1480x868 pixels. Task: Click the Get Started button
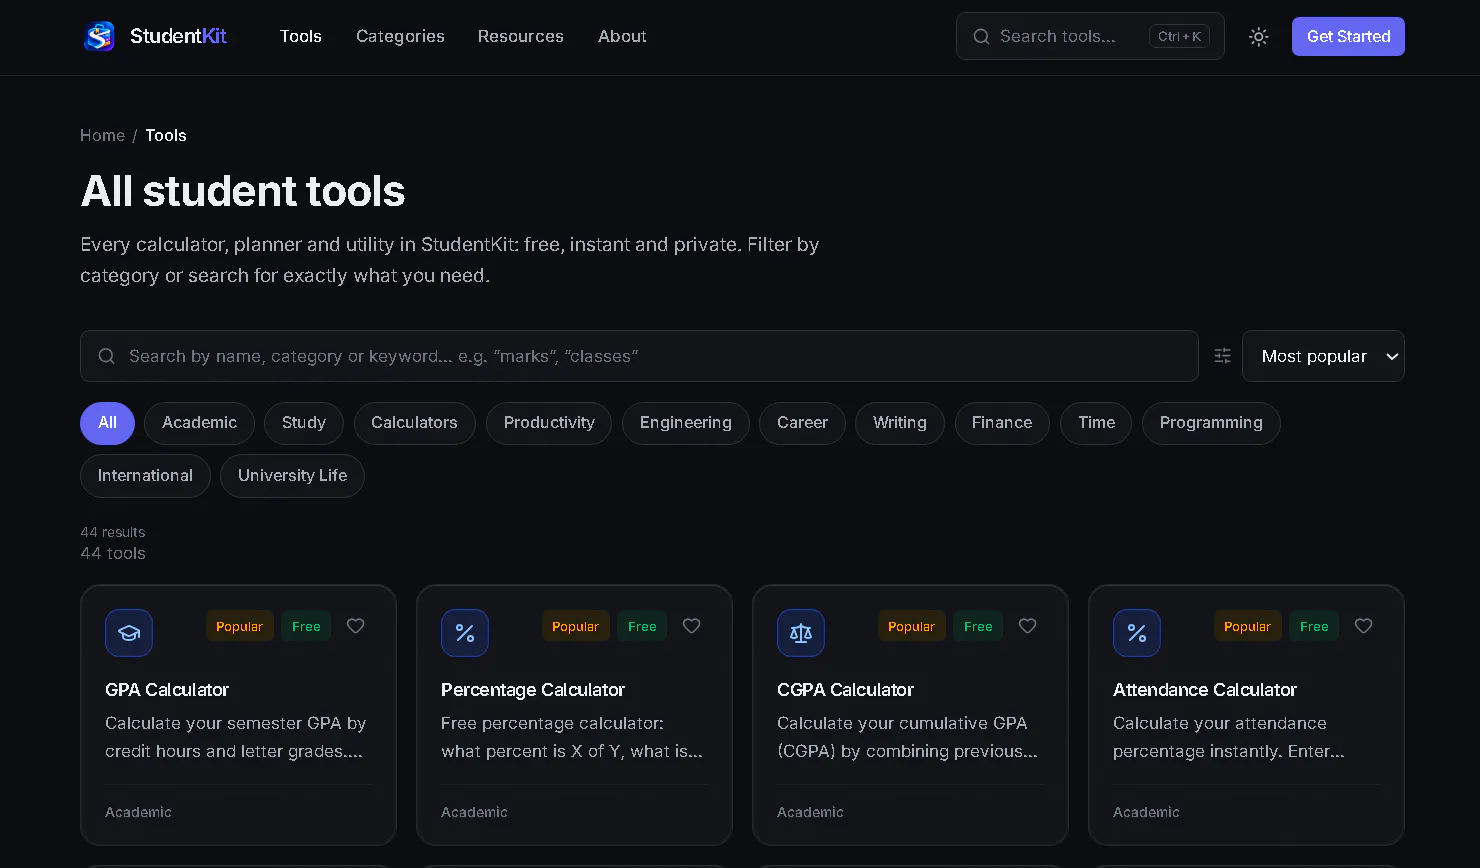point(1348,37)
